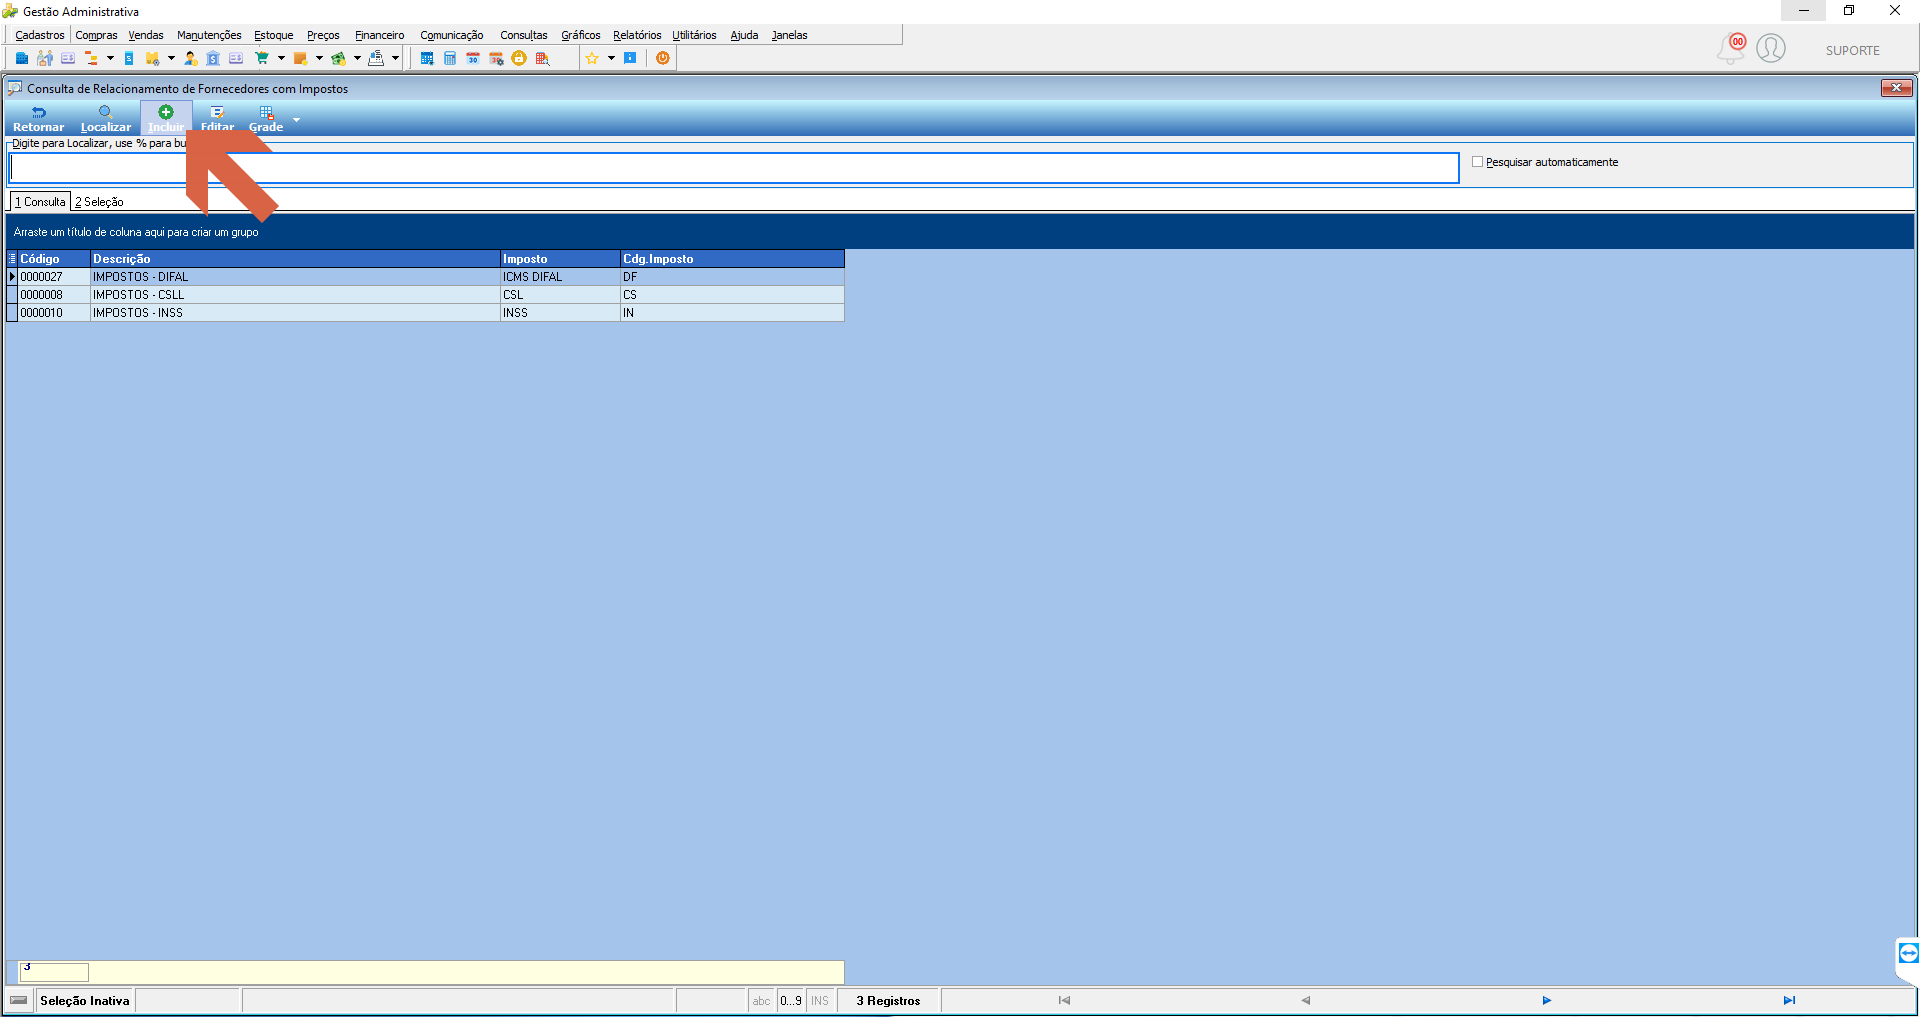This screenshot has height=1017, width=1920.
Task: Expand dropdown arrow next to favorites star
Action: pyautogui.click(x=611, y=58)
